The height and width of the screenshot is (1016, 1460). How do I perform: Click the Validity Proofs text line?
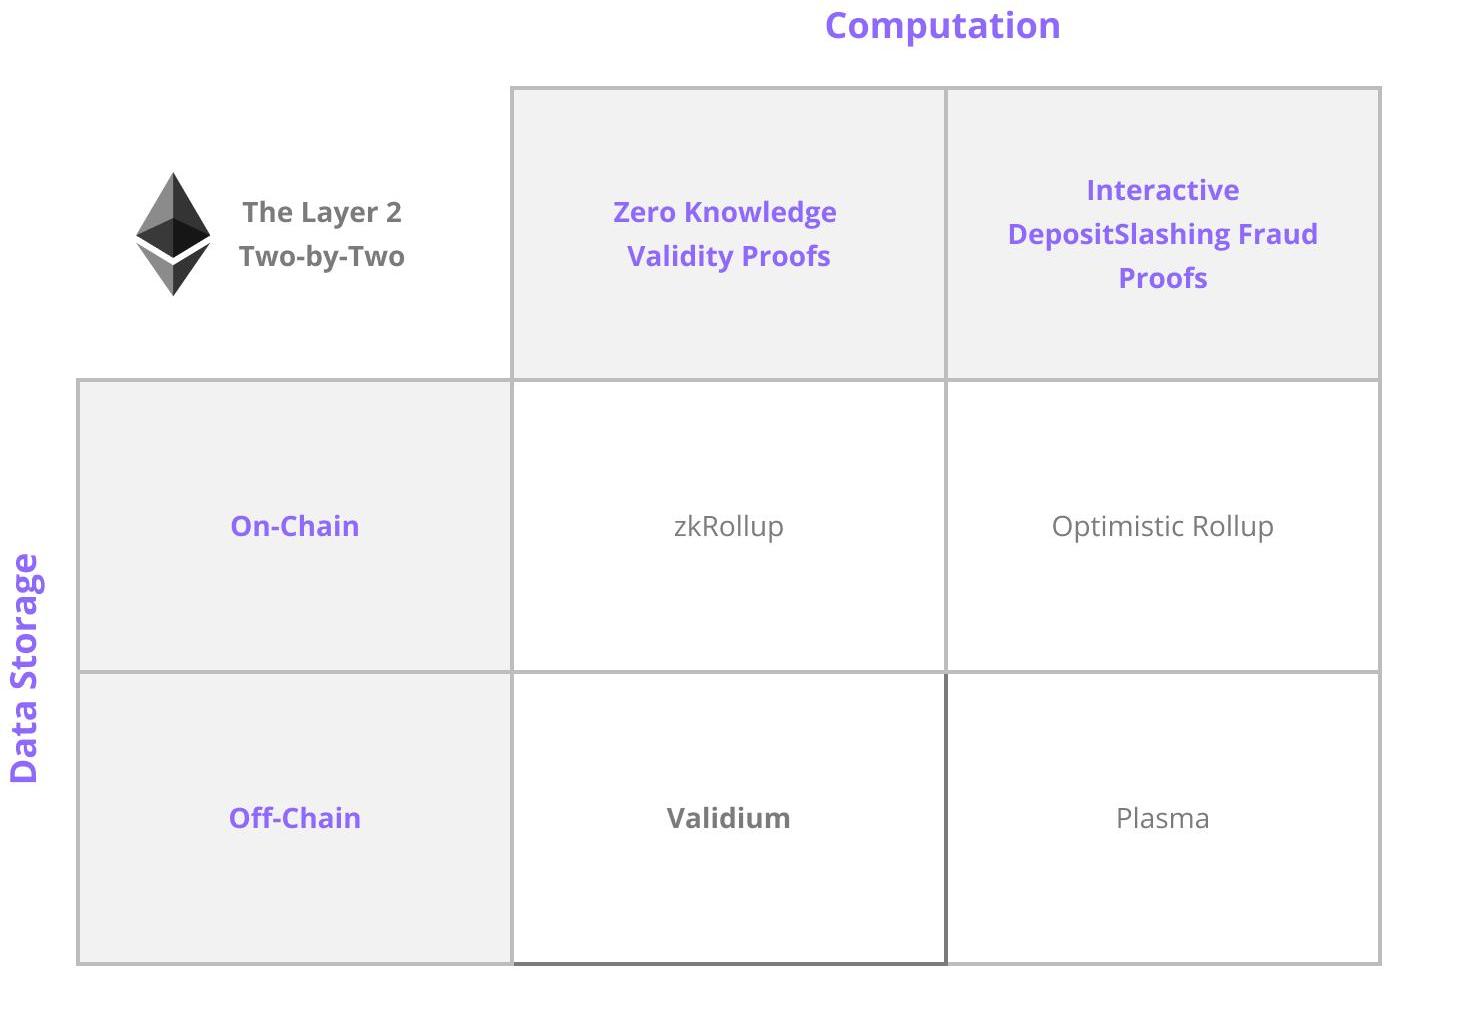(728, 256)
